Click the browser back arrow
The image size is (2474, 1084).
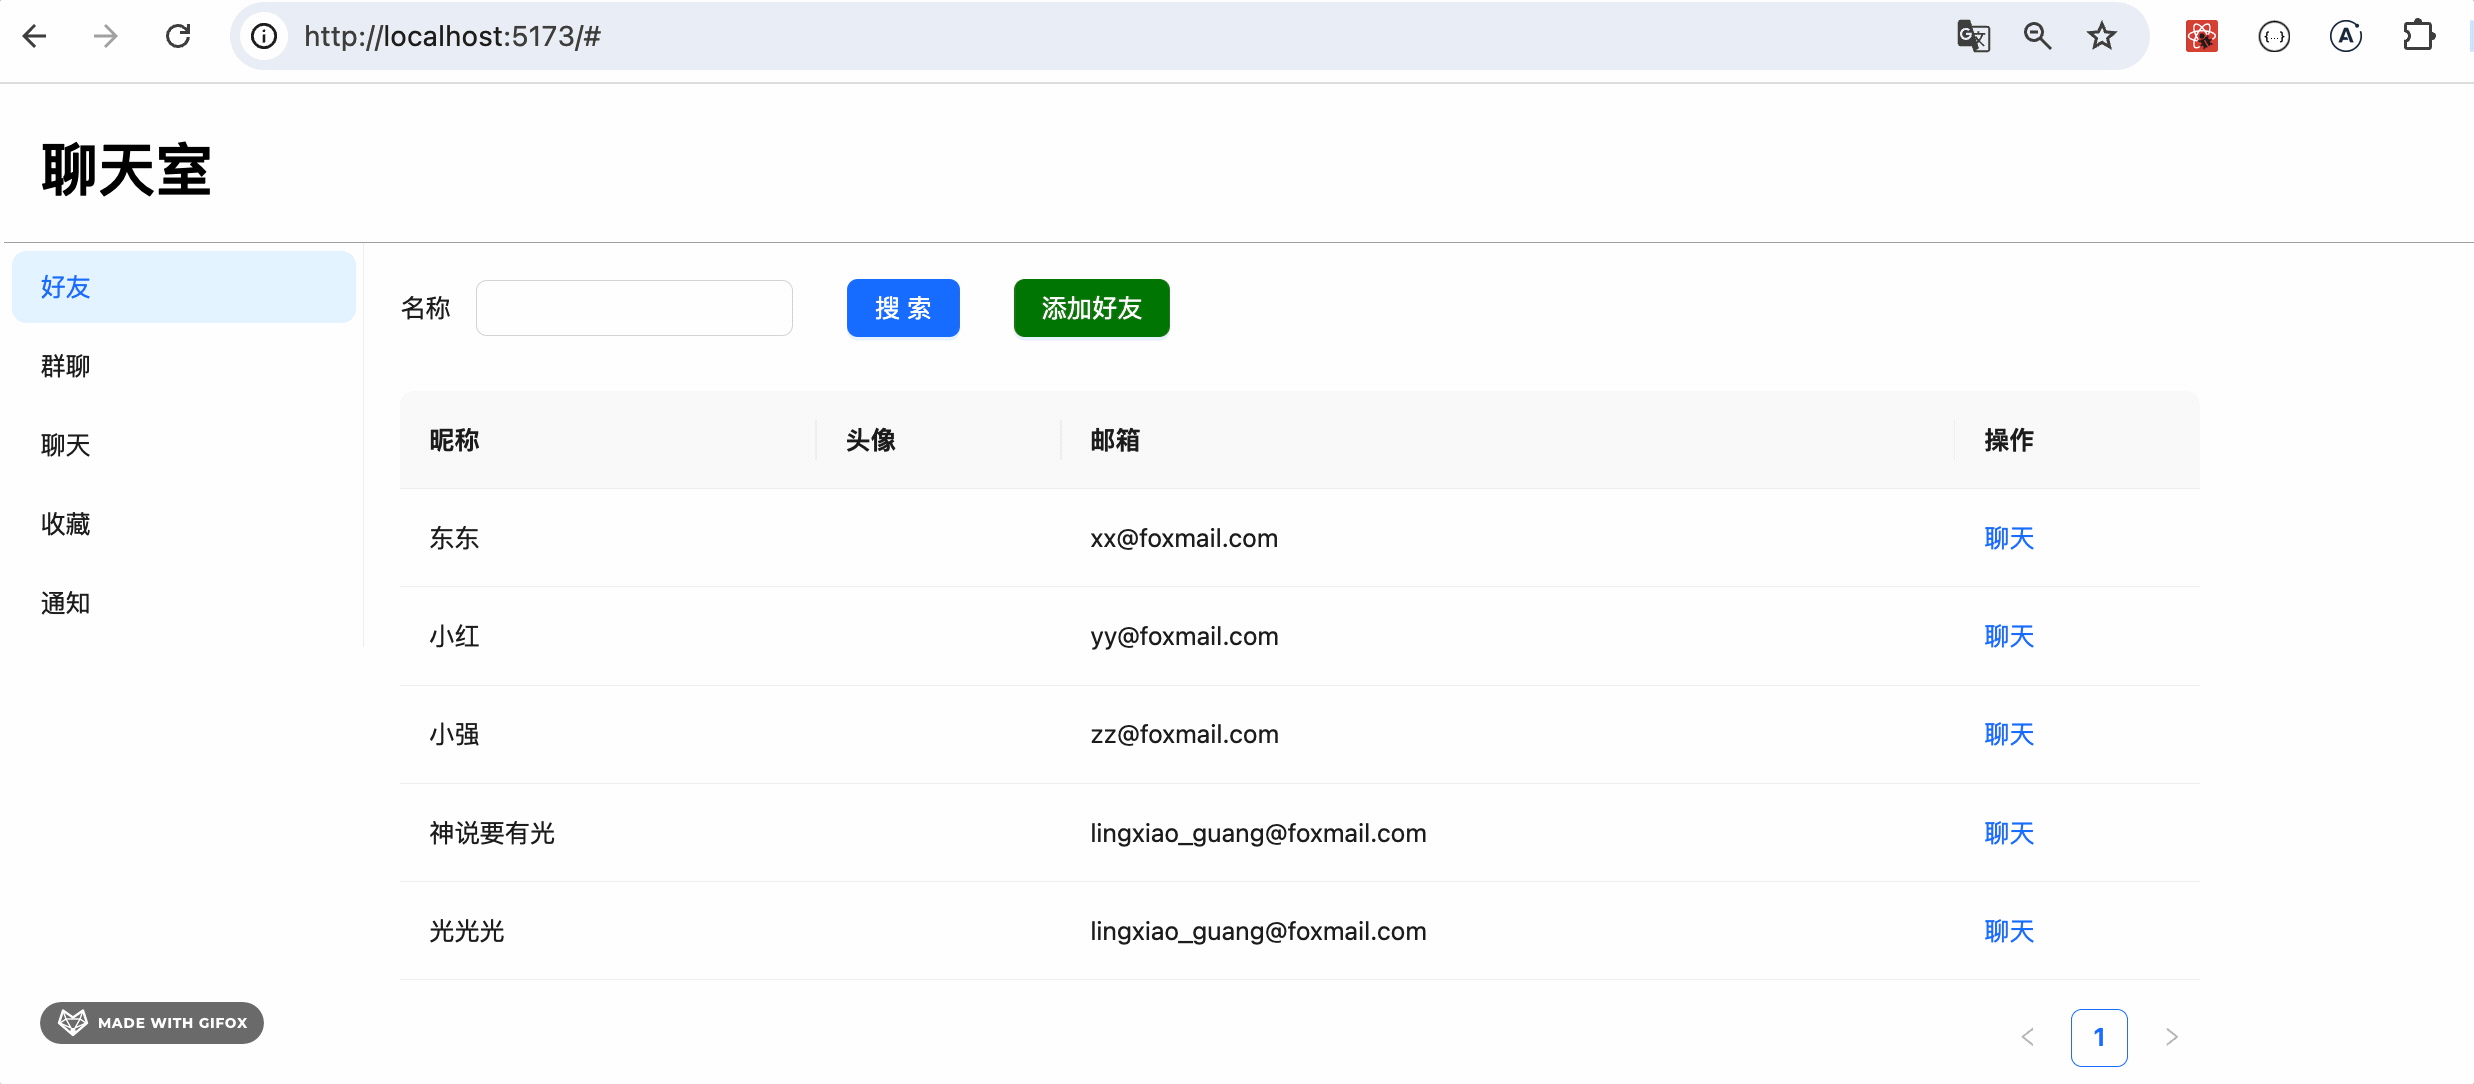35,37
